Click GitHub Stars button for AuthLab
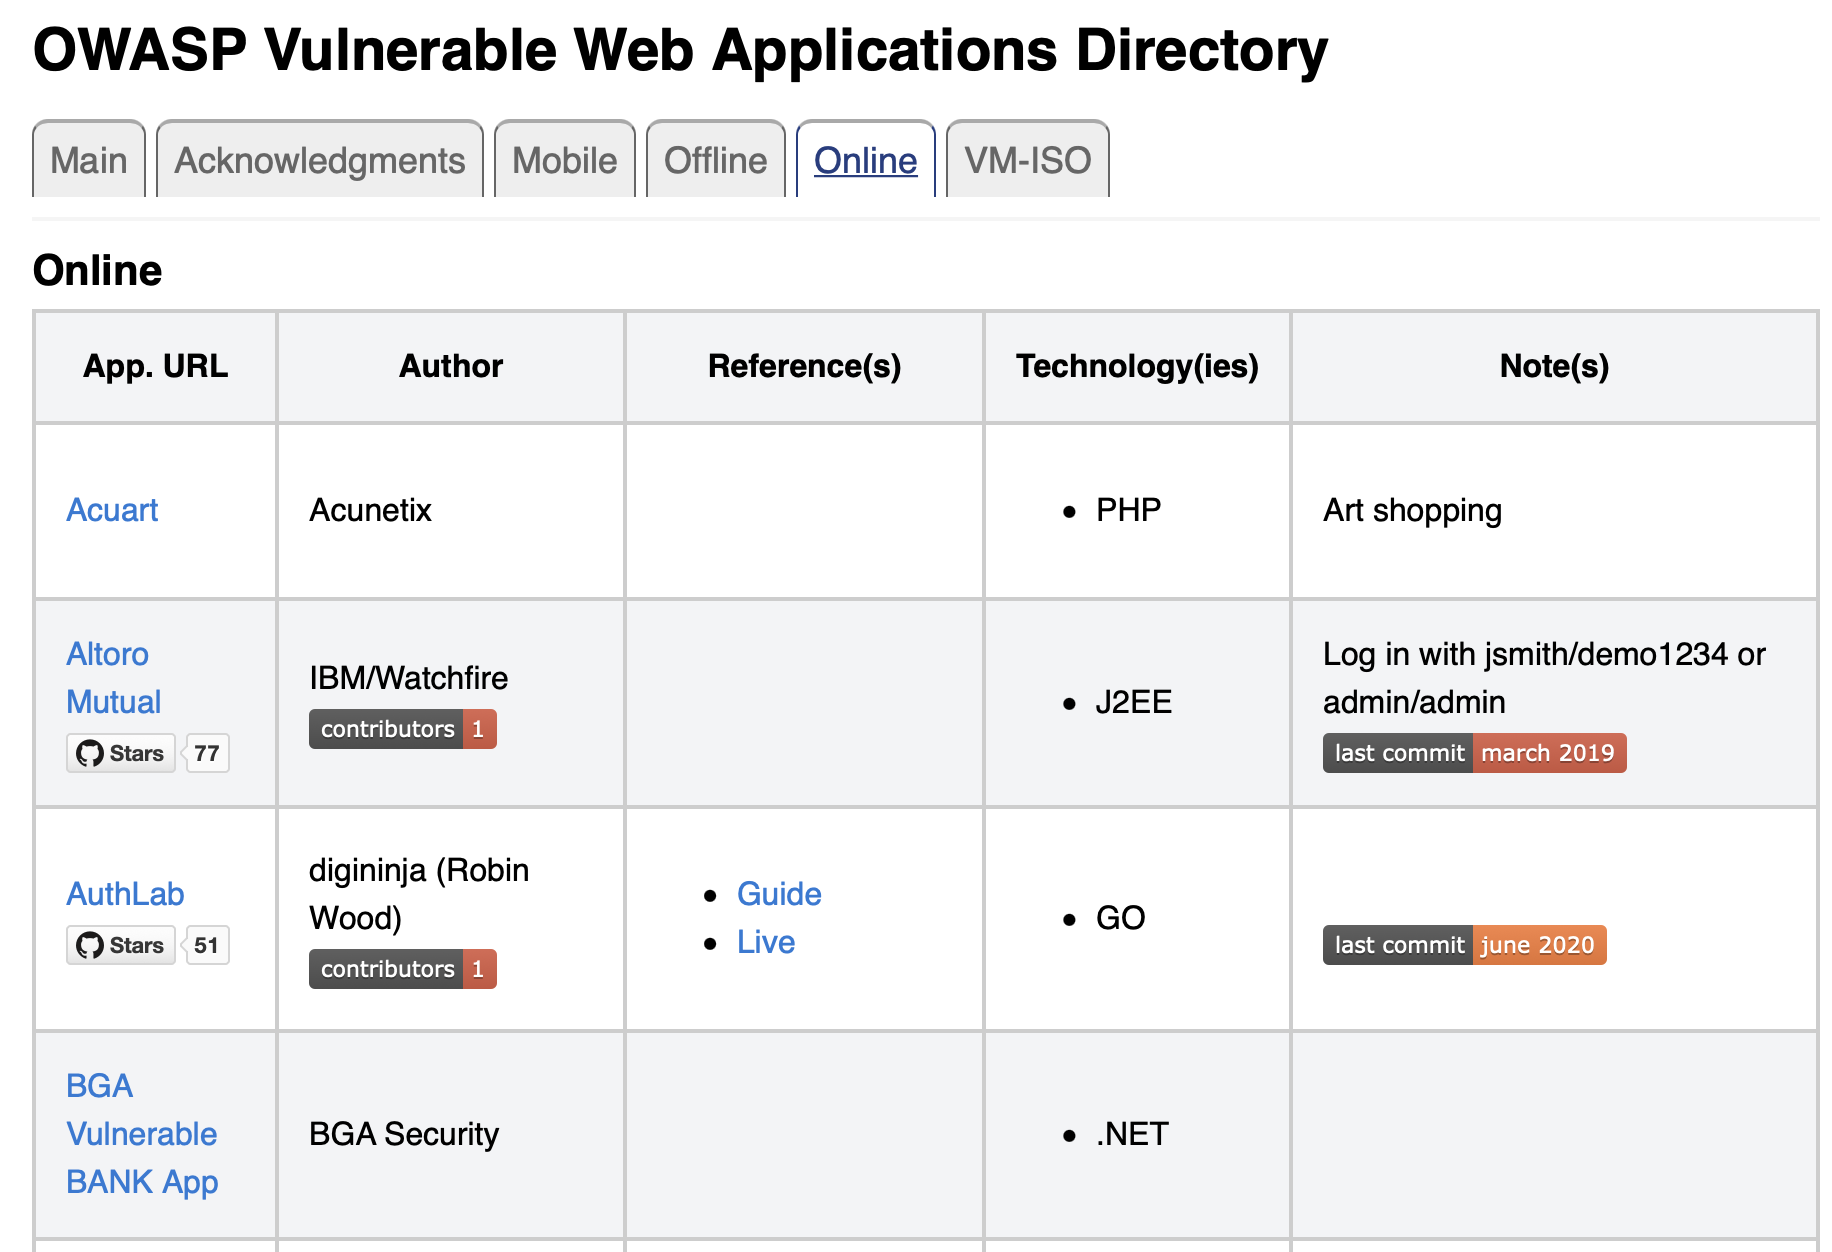The image size is (1832, 1252). click(x=121, y=945)
